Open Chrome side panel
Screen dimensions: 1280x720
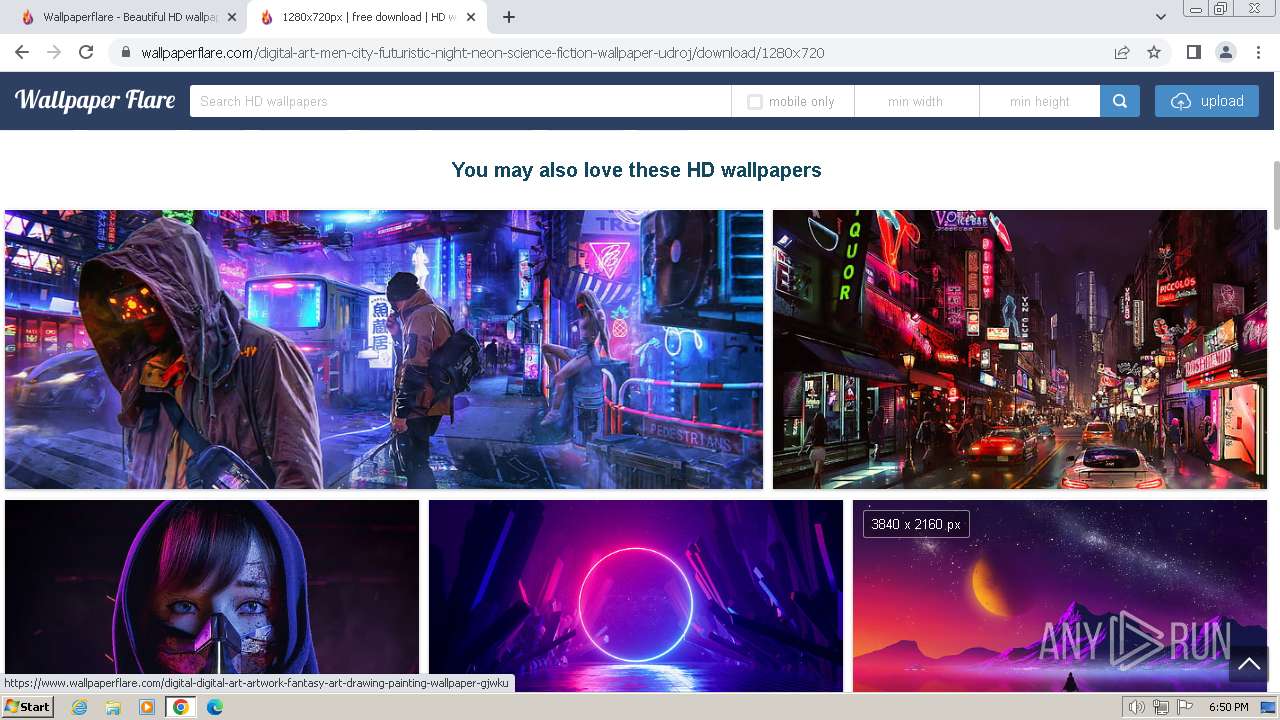click(1193, 52)
